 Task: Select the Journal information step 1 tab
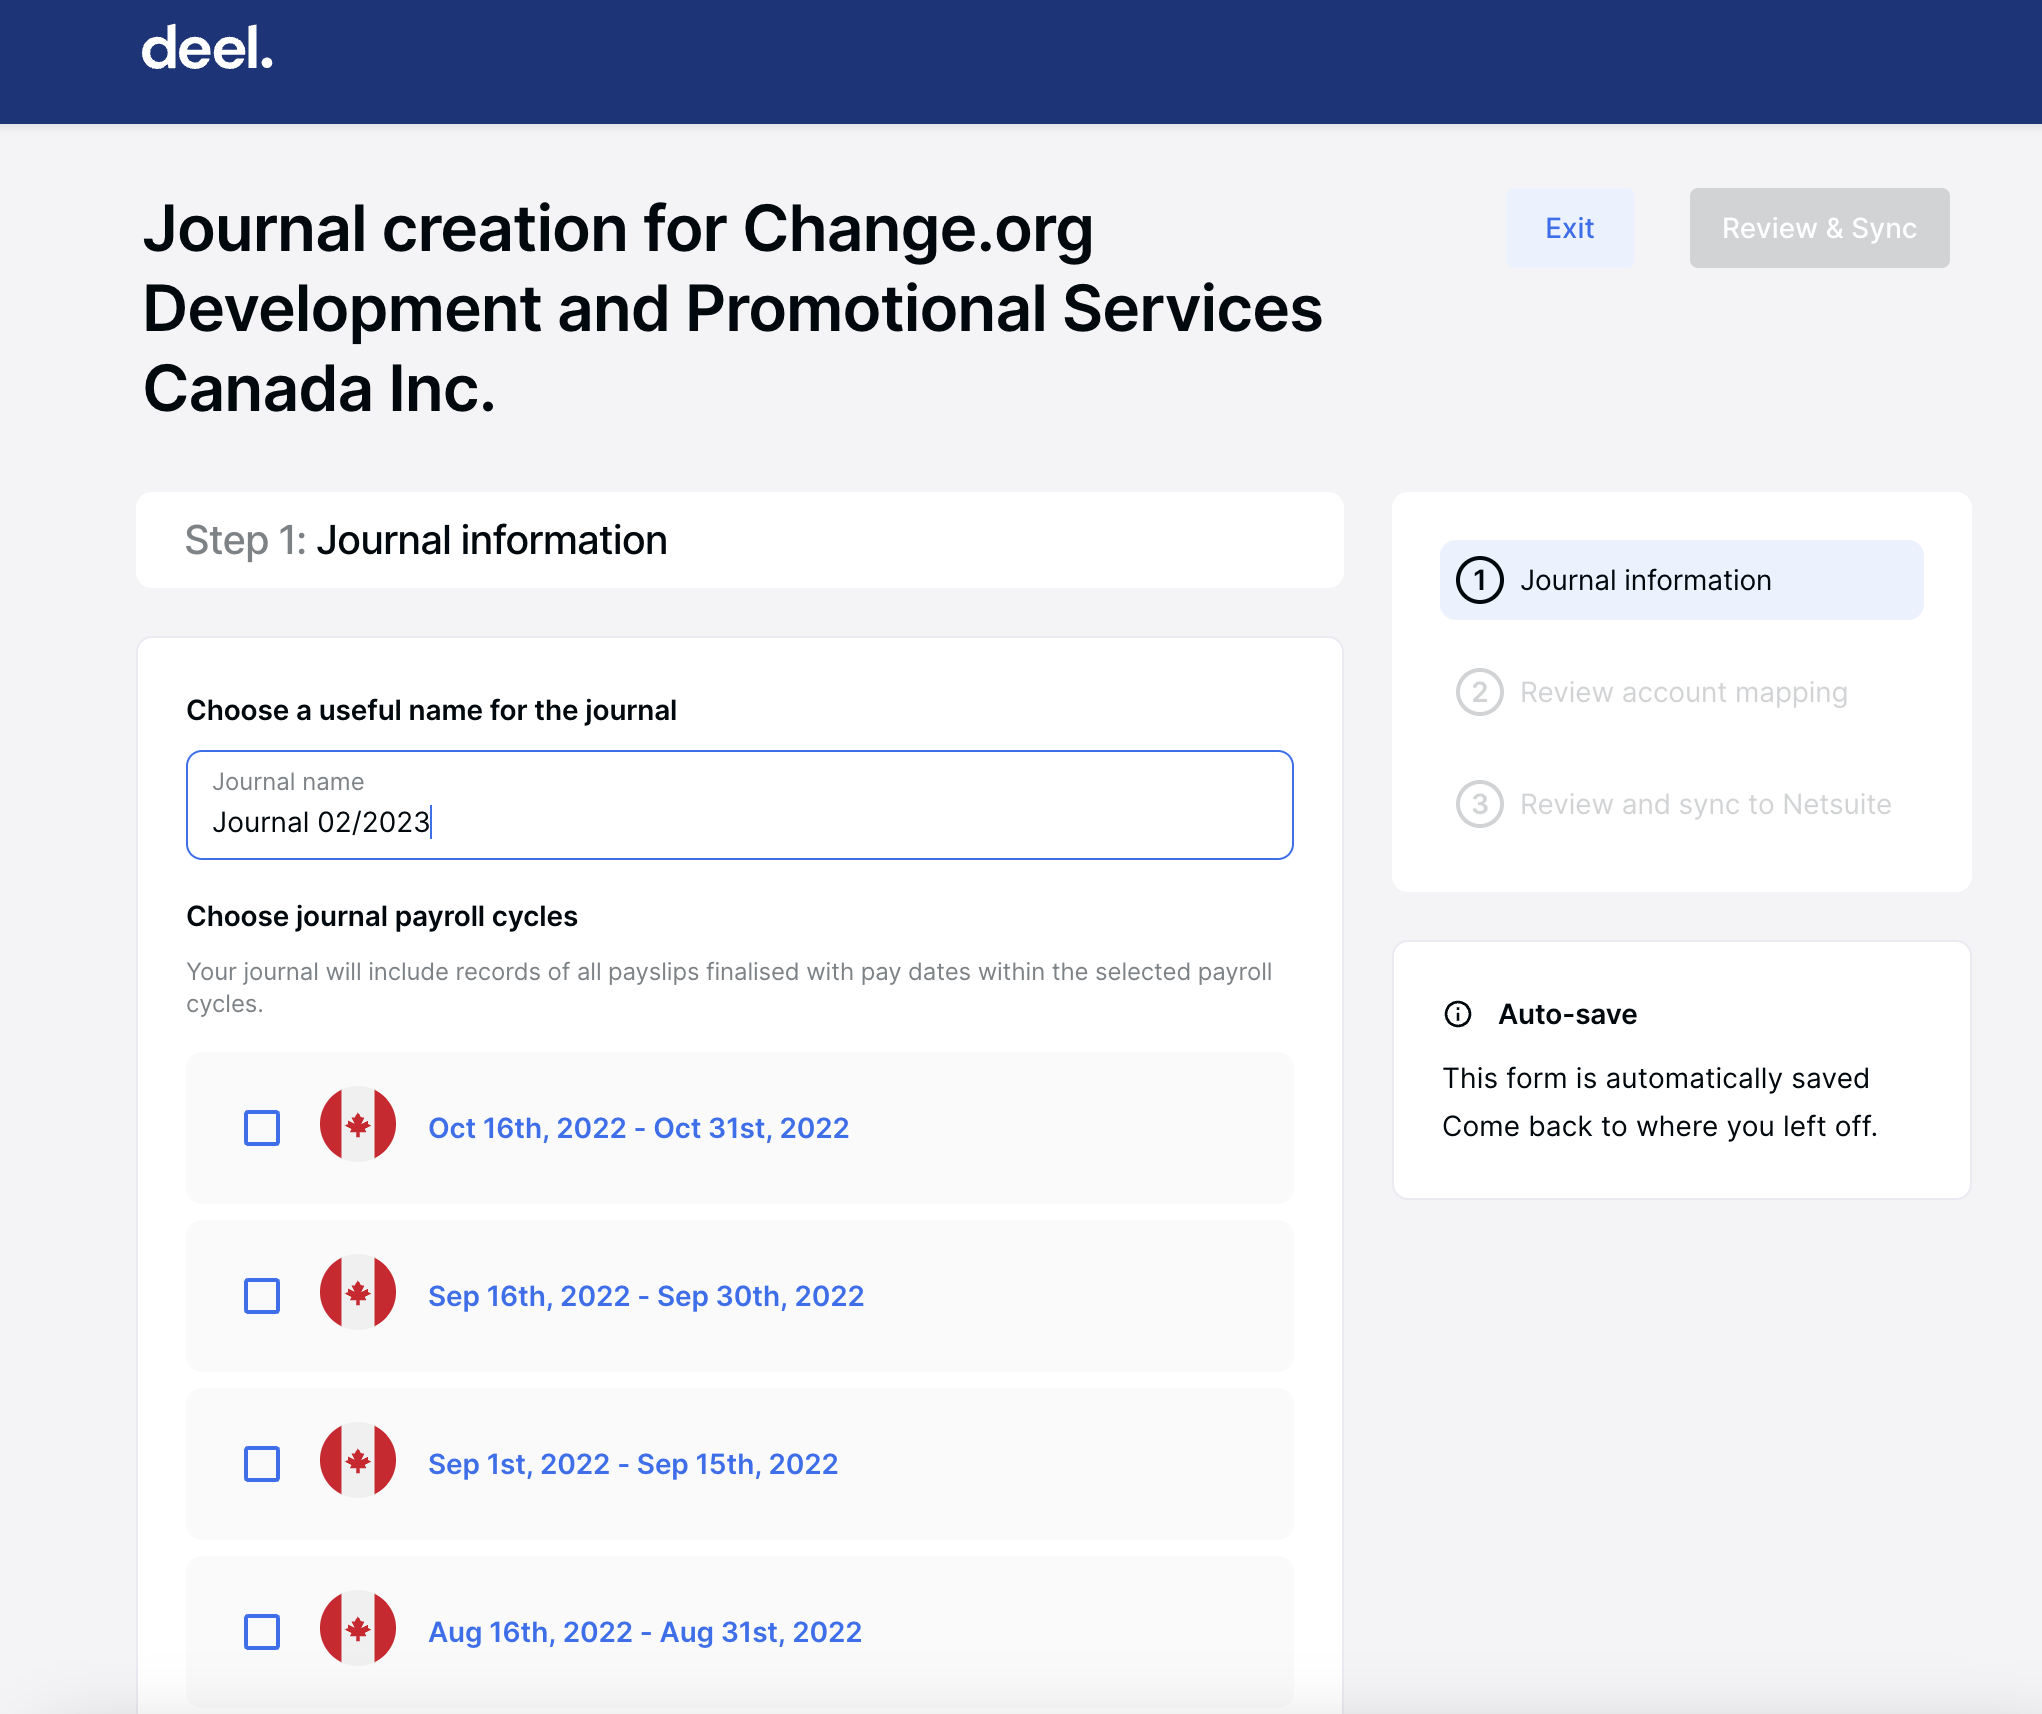[x=1682, y=580]
